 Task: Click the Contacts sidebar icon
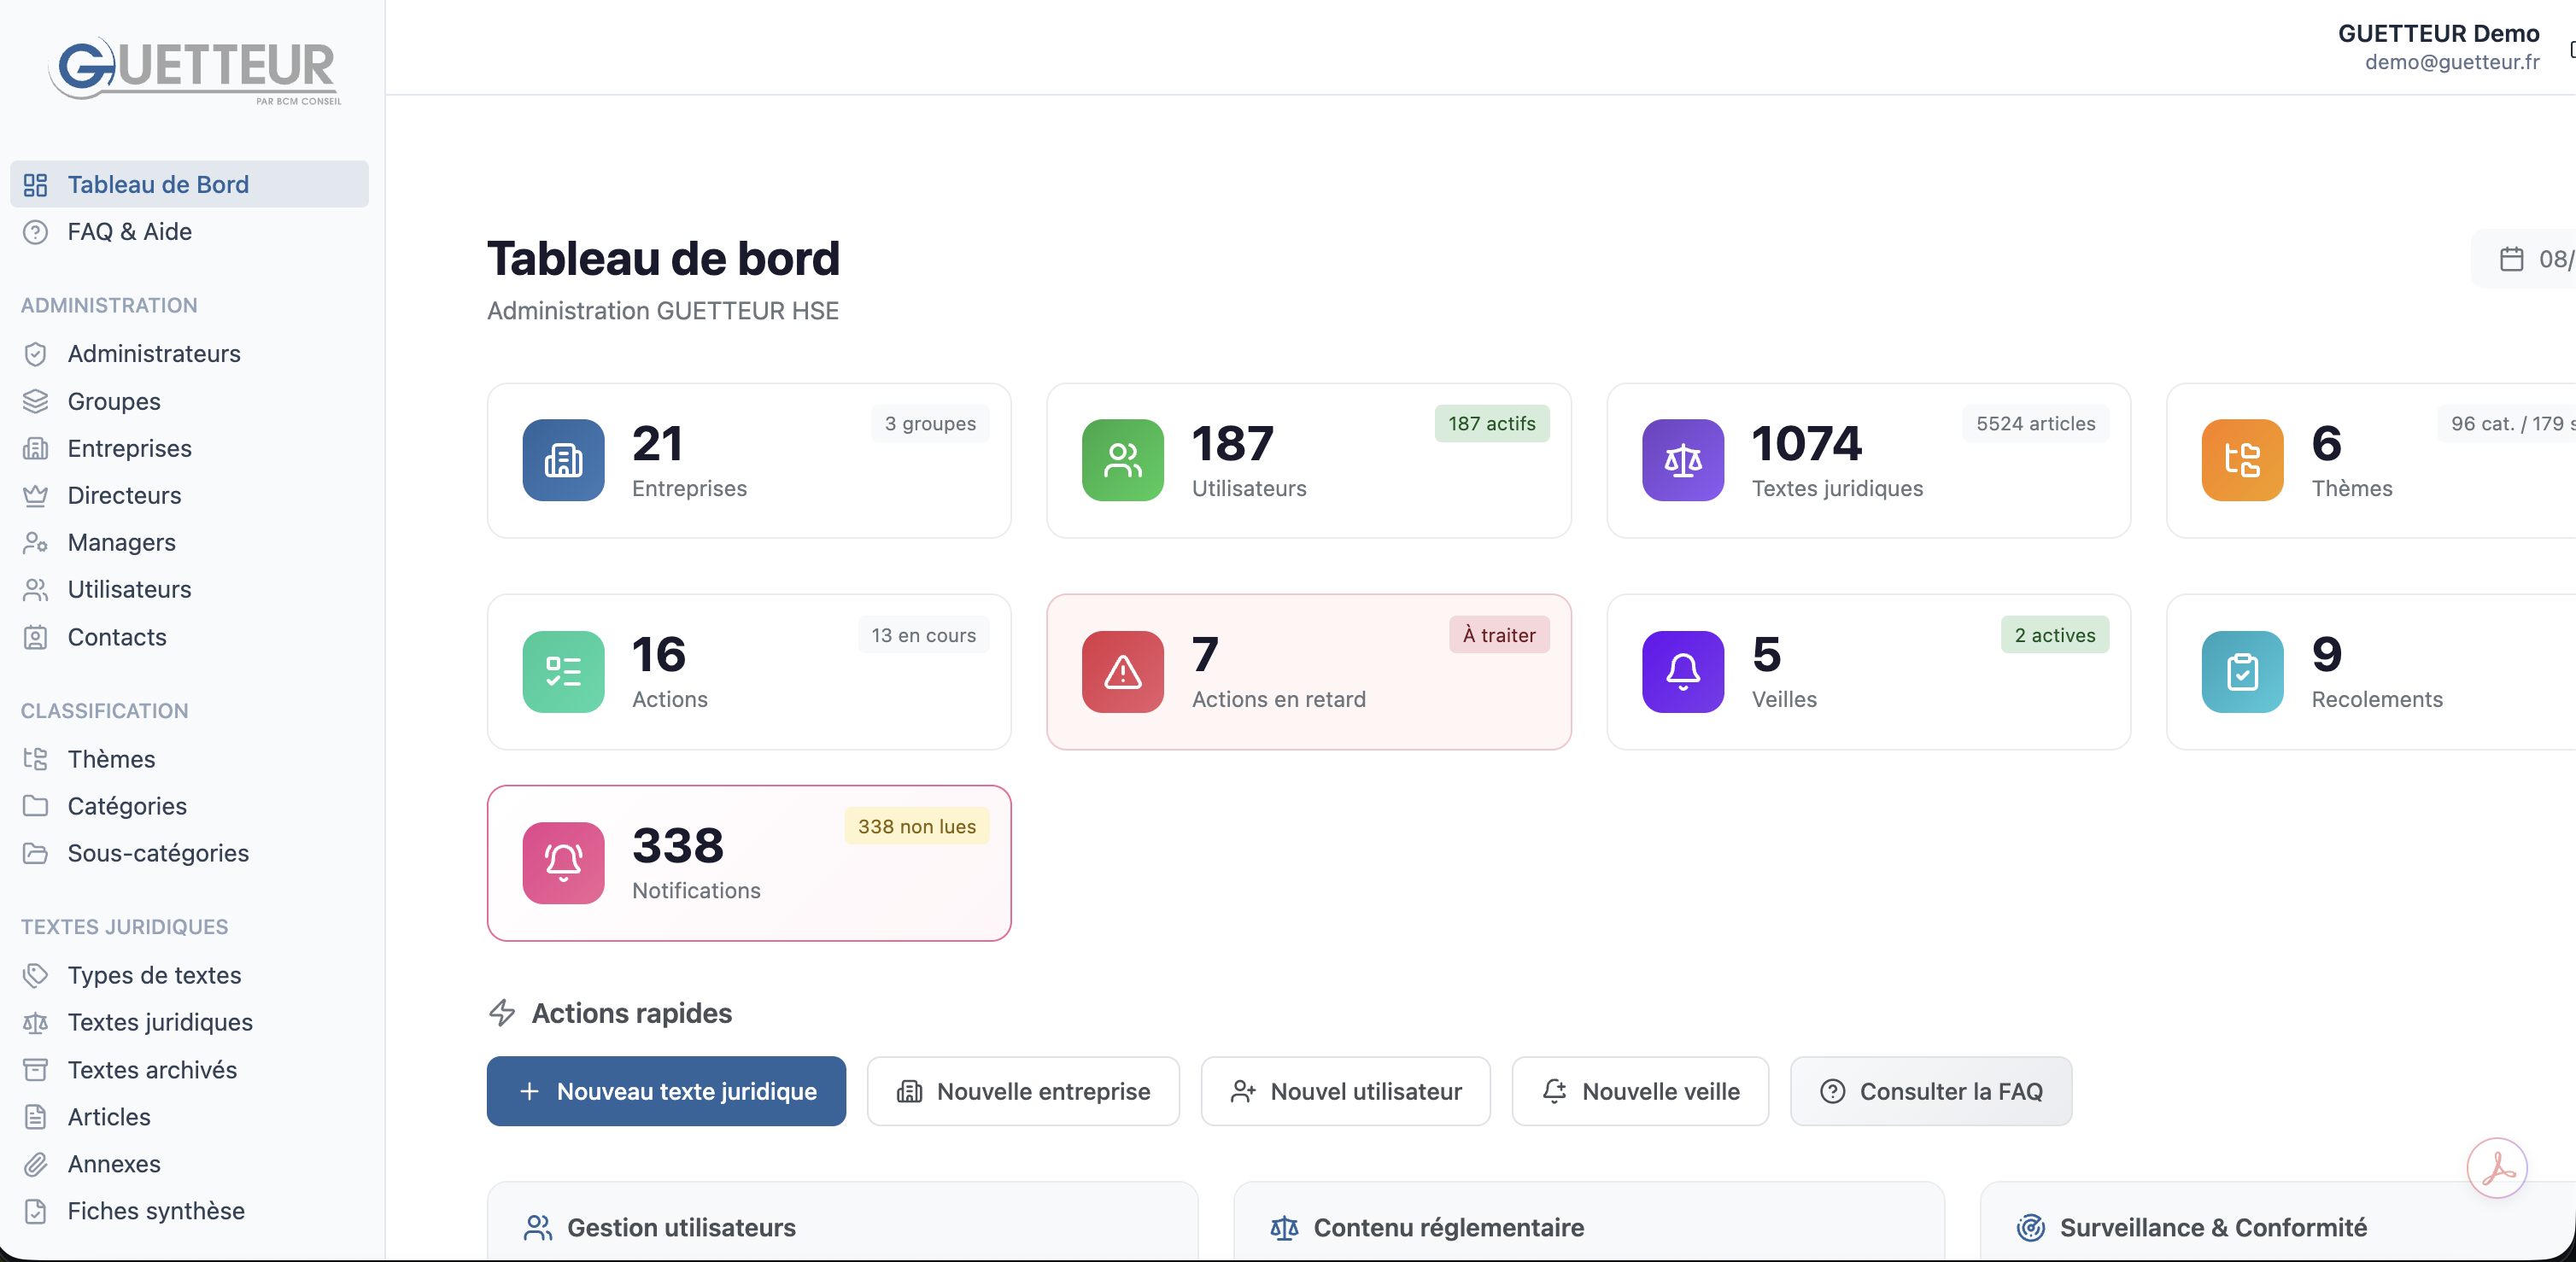click(35, 637)
